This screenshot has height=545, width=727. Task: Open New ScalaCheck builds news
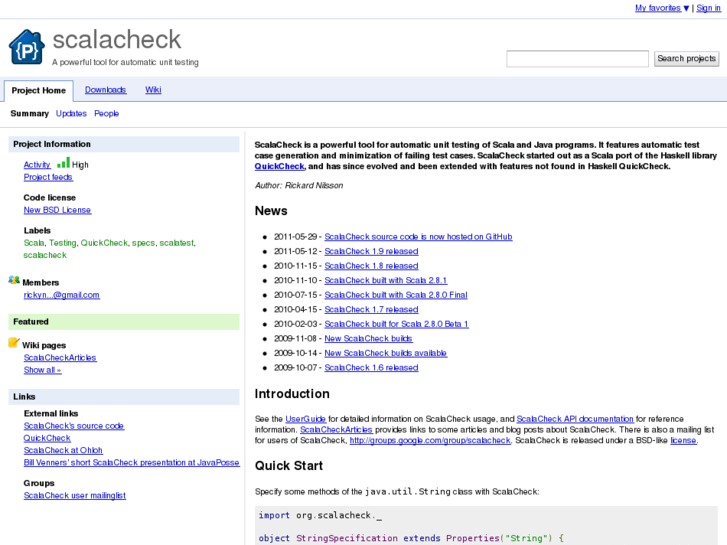pos(369,339)
